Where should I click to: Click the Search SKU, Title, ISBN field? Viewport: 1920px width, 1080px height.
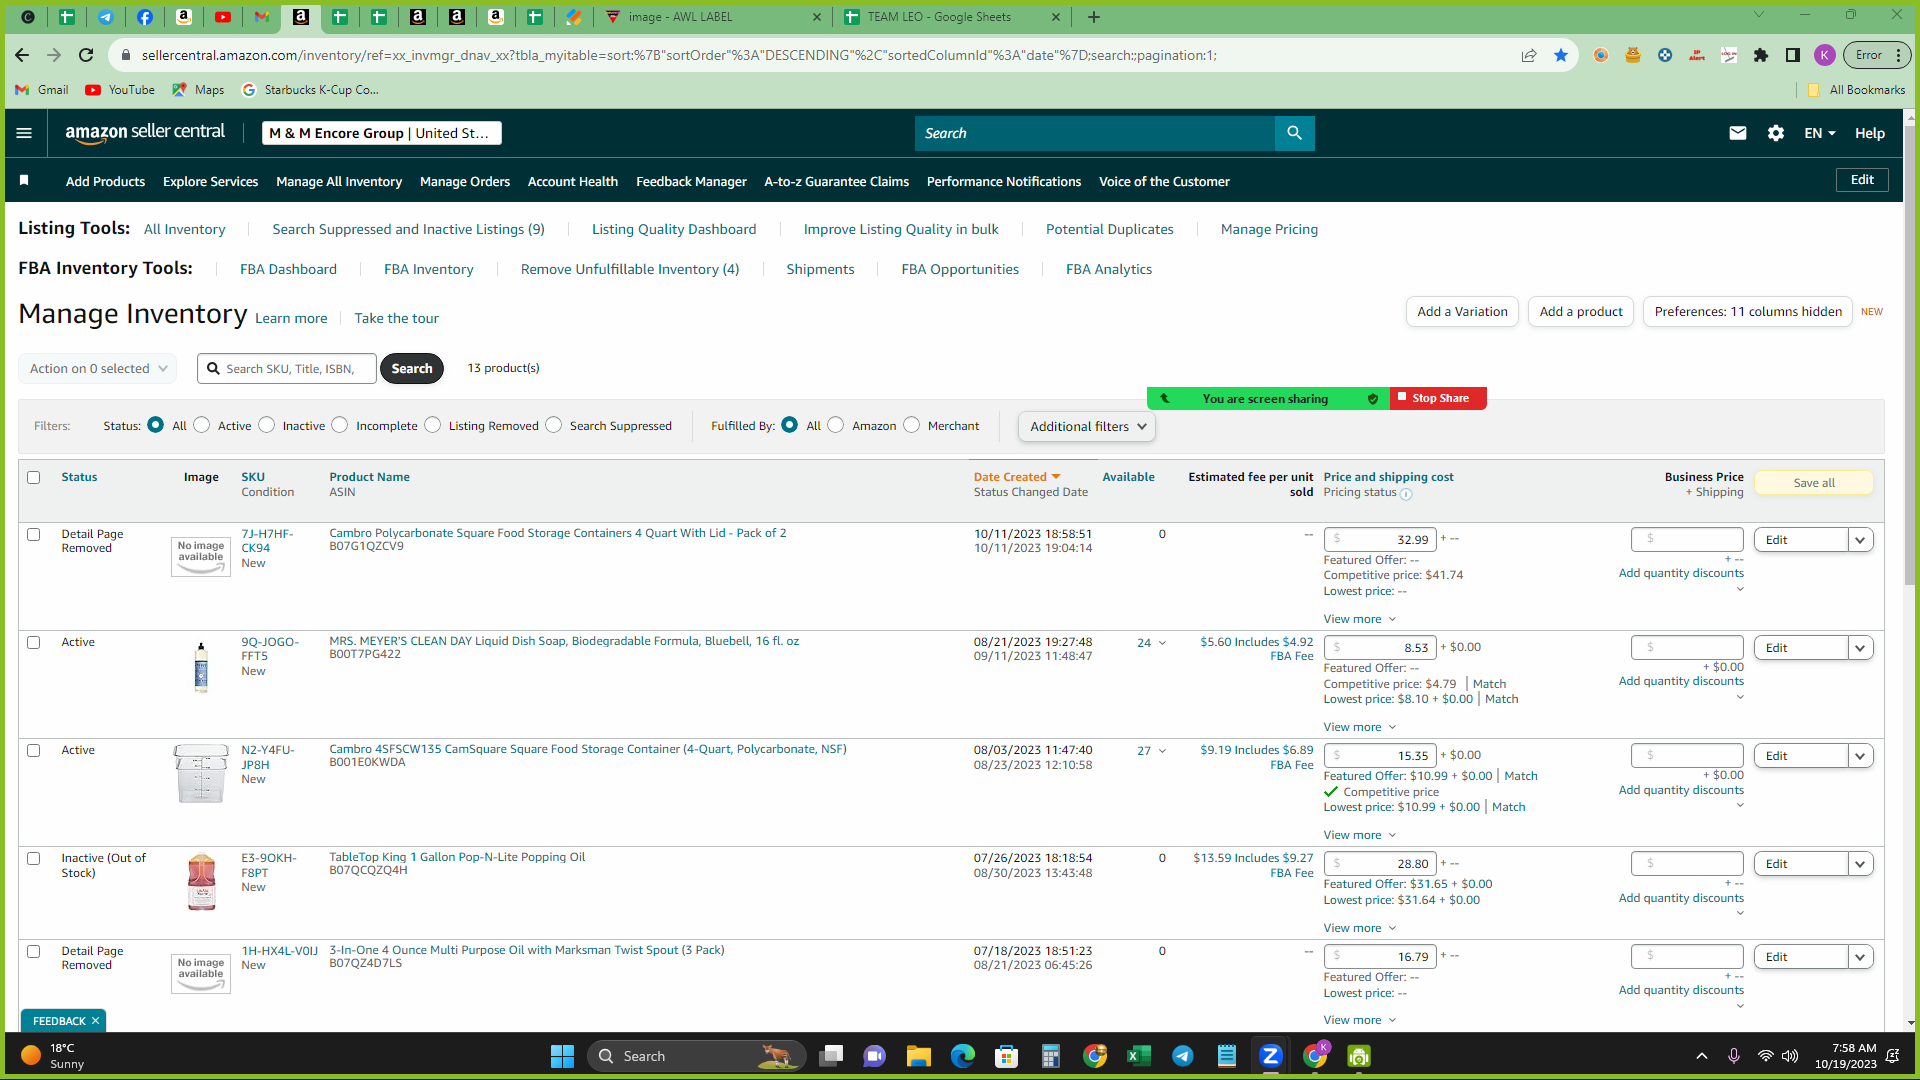(287, 369)
